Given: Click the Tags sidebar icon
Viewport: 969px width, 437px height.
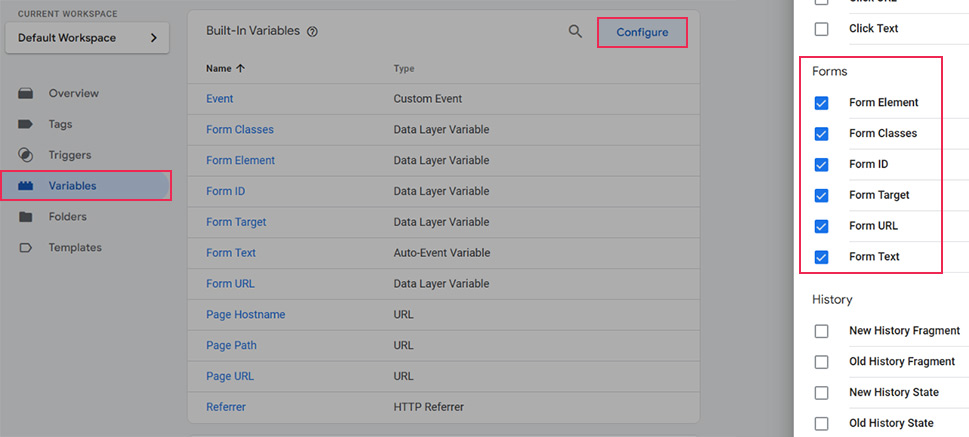Looking at the screenshot, I should click(25, 124).
